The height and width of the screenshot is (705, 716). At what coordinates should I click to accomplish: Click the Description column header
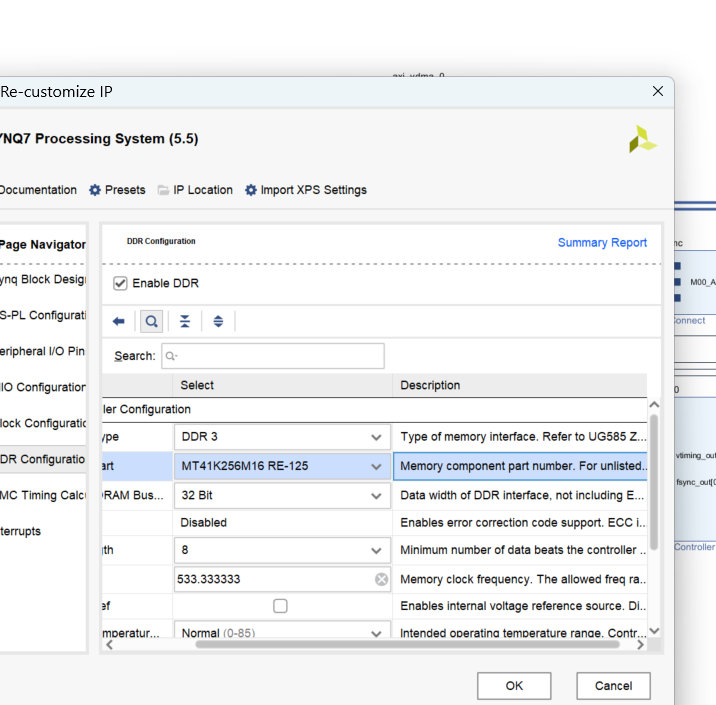[520, 385]
